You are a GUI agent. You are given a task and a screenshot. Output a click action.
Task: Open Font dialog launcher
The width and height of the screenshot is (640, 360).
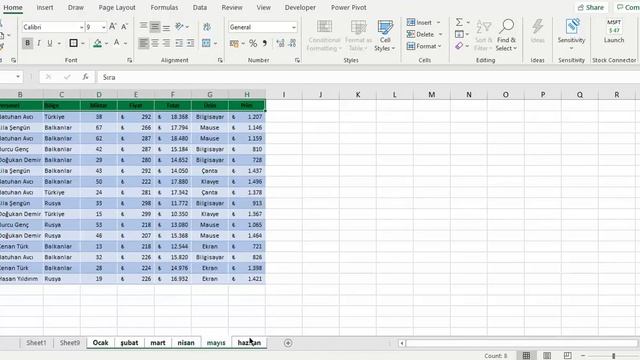pyautogui.click(x=129, y=60)
